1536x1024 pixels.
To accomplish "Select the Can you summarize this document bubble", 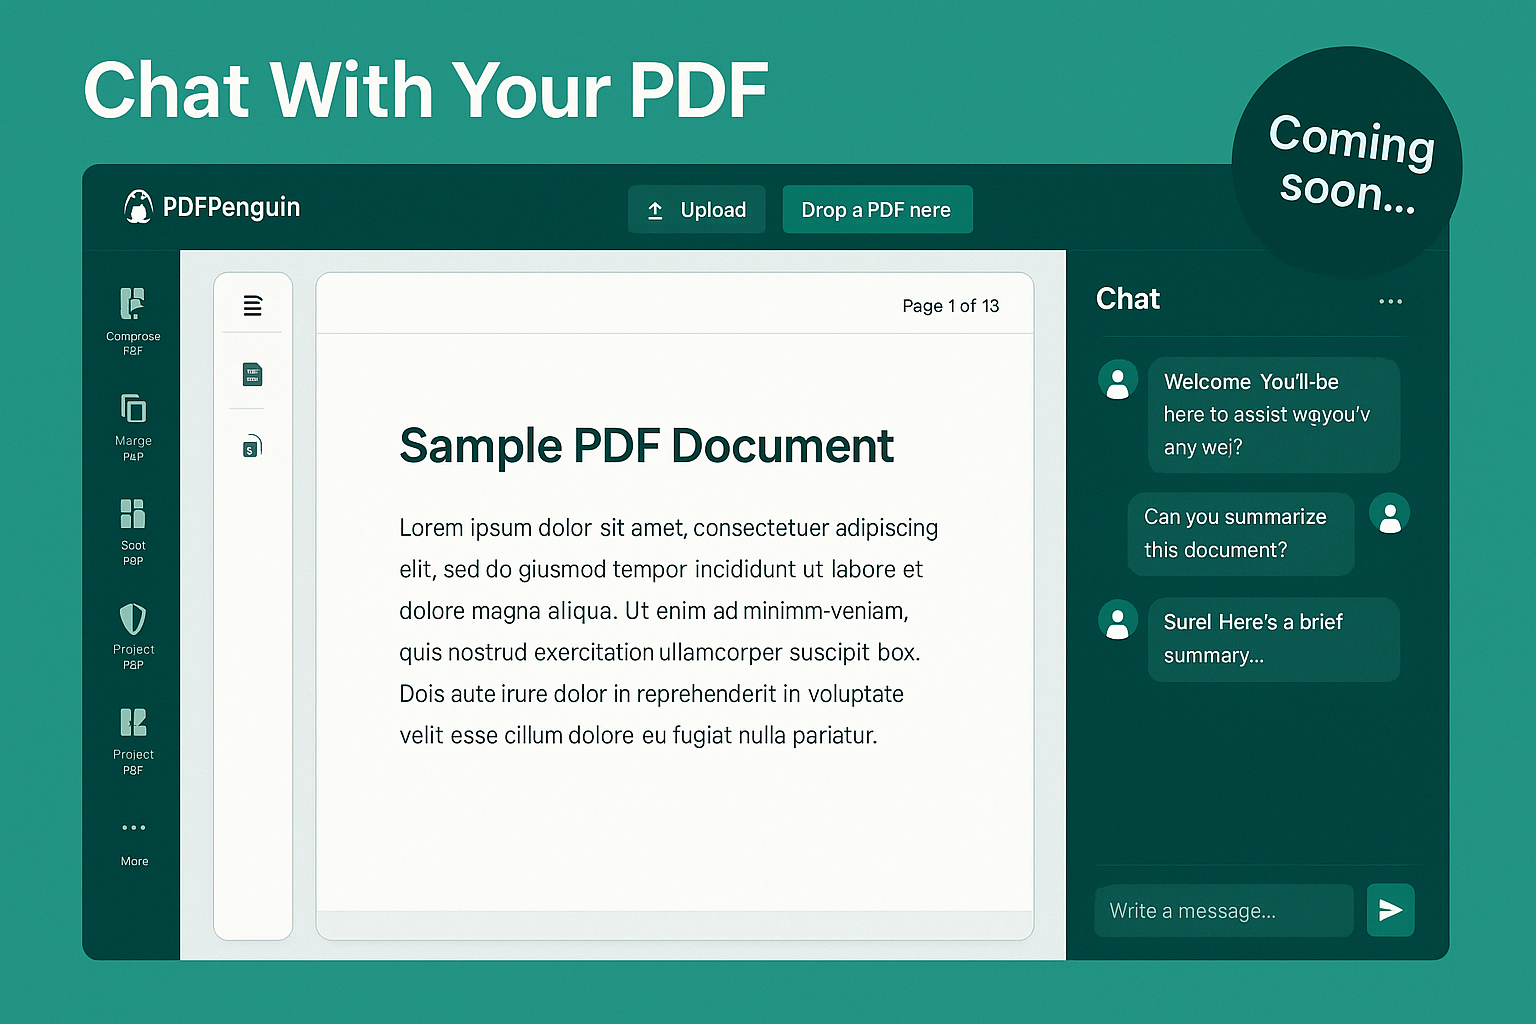I will pyautogui.click(x=1240, y=533).
